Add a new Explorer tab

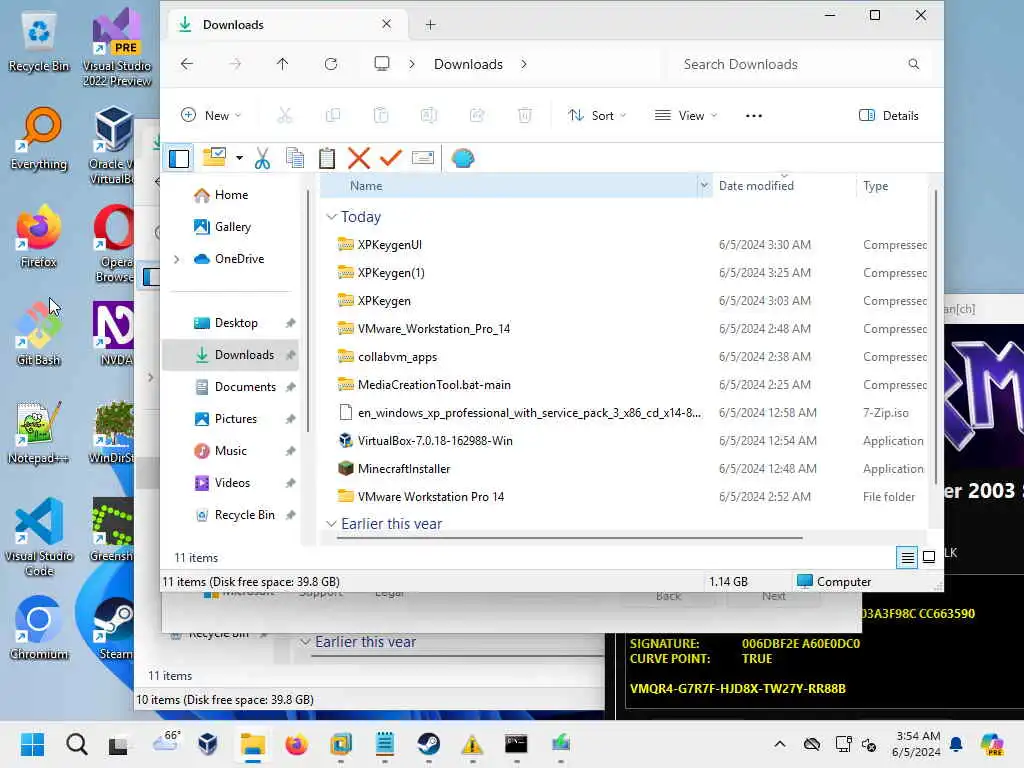(x=430, y=25)
